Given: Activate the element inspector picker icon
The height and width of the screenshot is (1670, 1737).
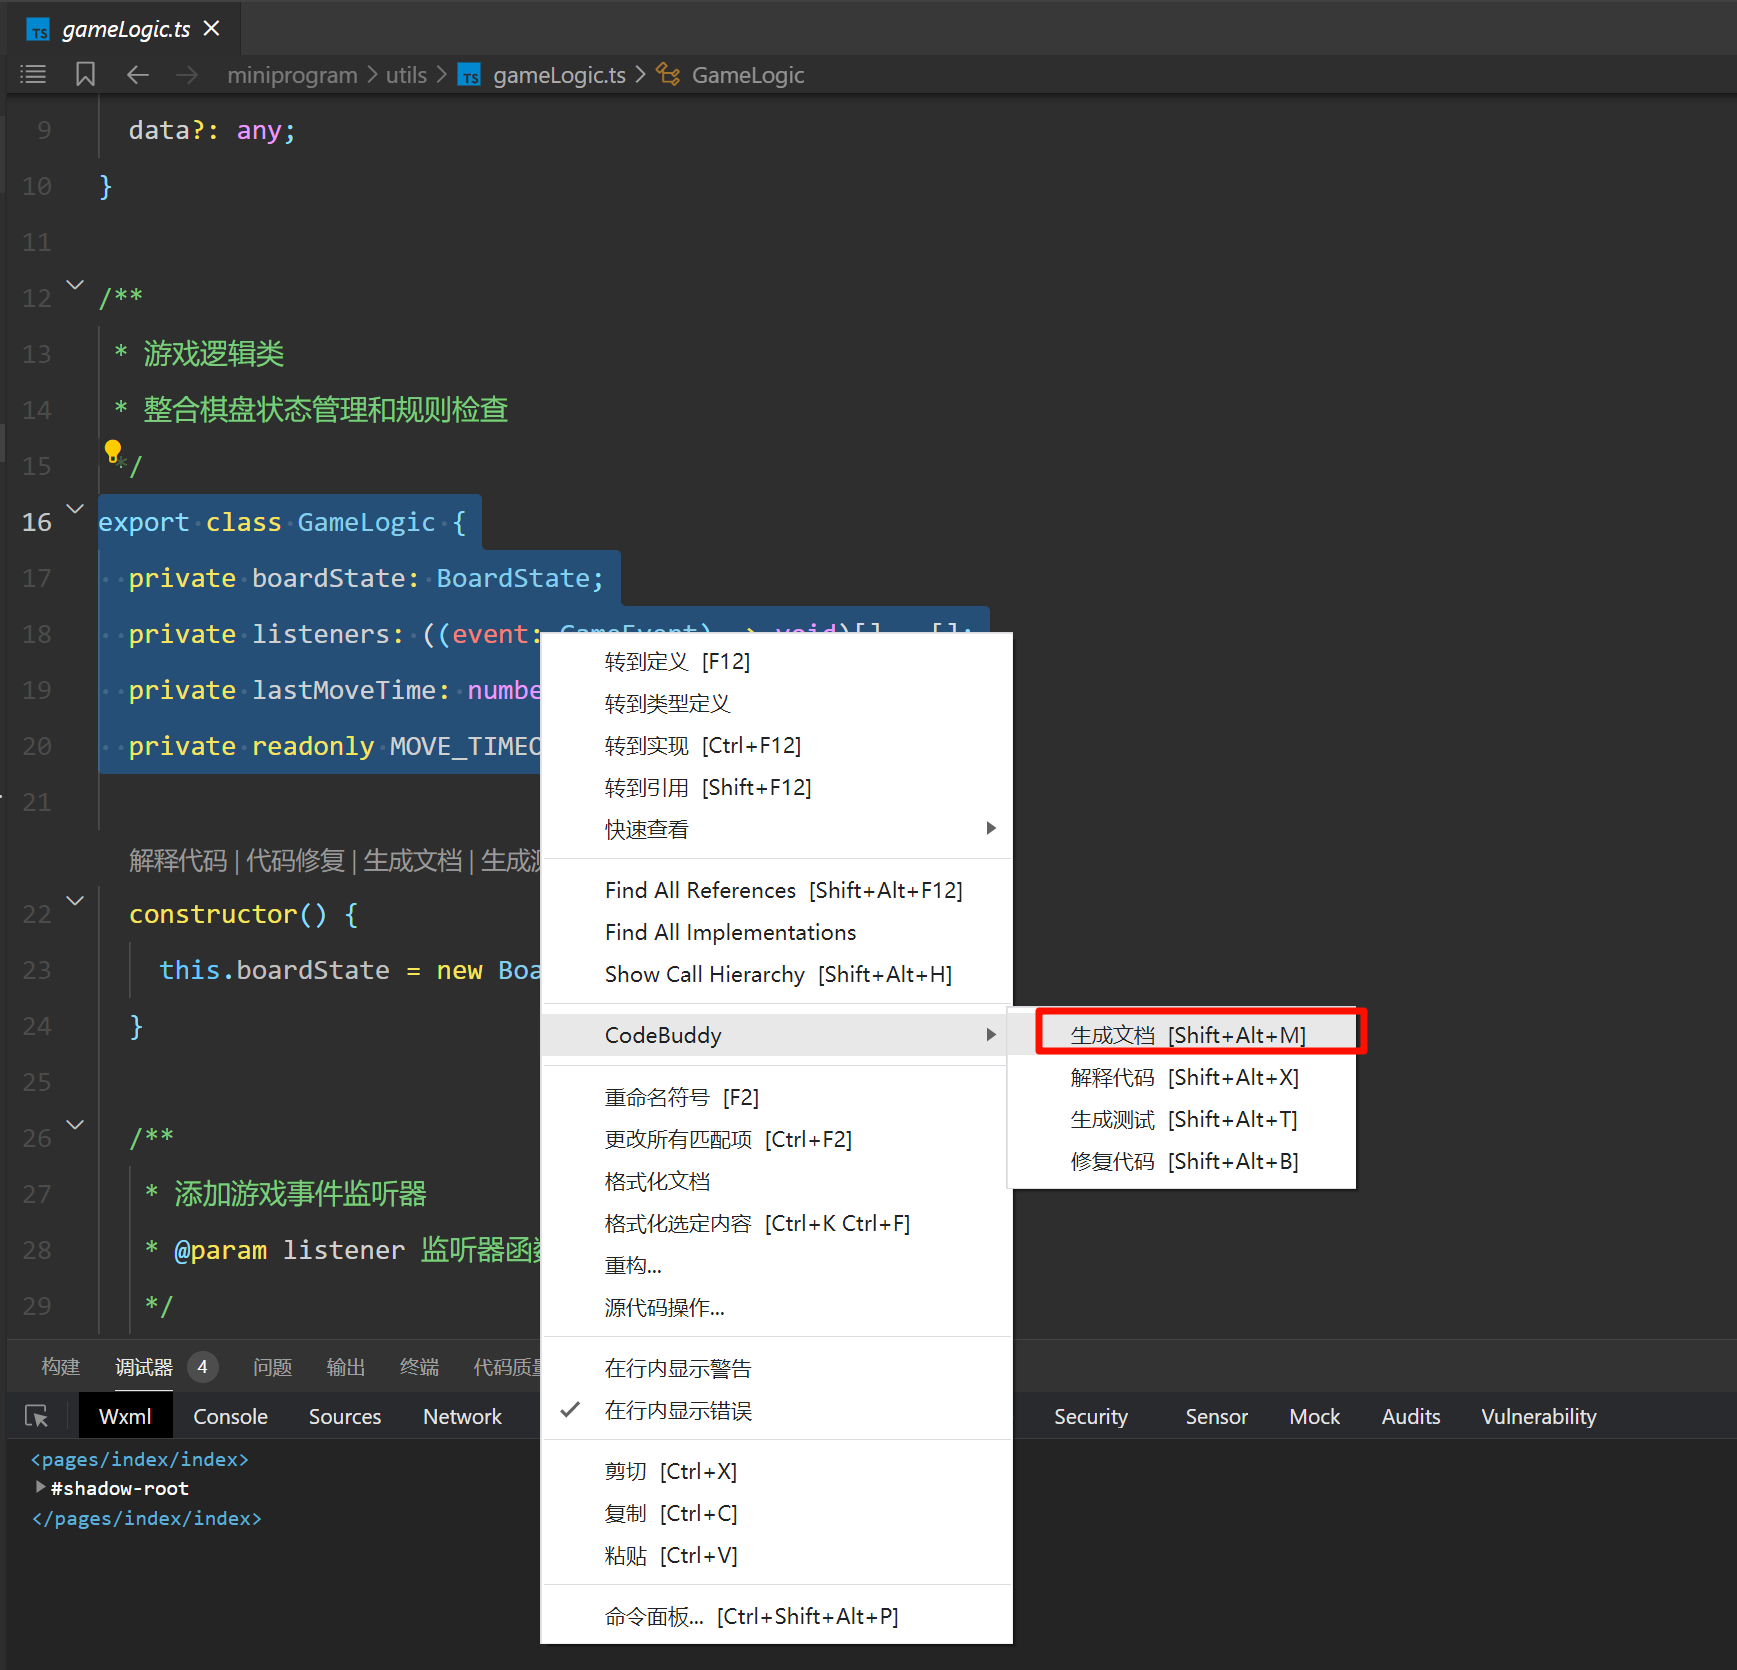Looking at the screenshot, I should (x=37, y=1416).
